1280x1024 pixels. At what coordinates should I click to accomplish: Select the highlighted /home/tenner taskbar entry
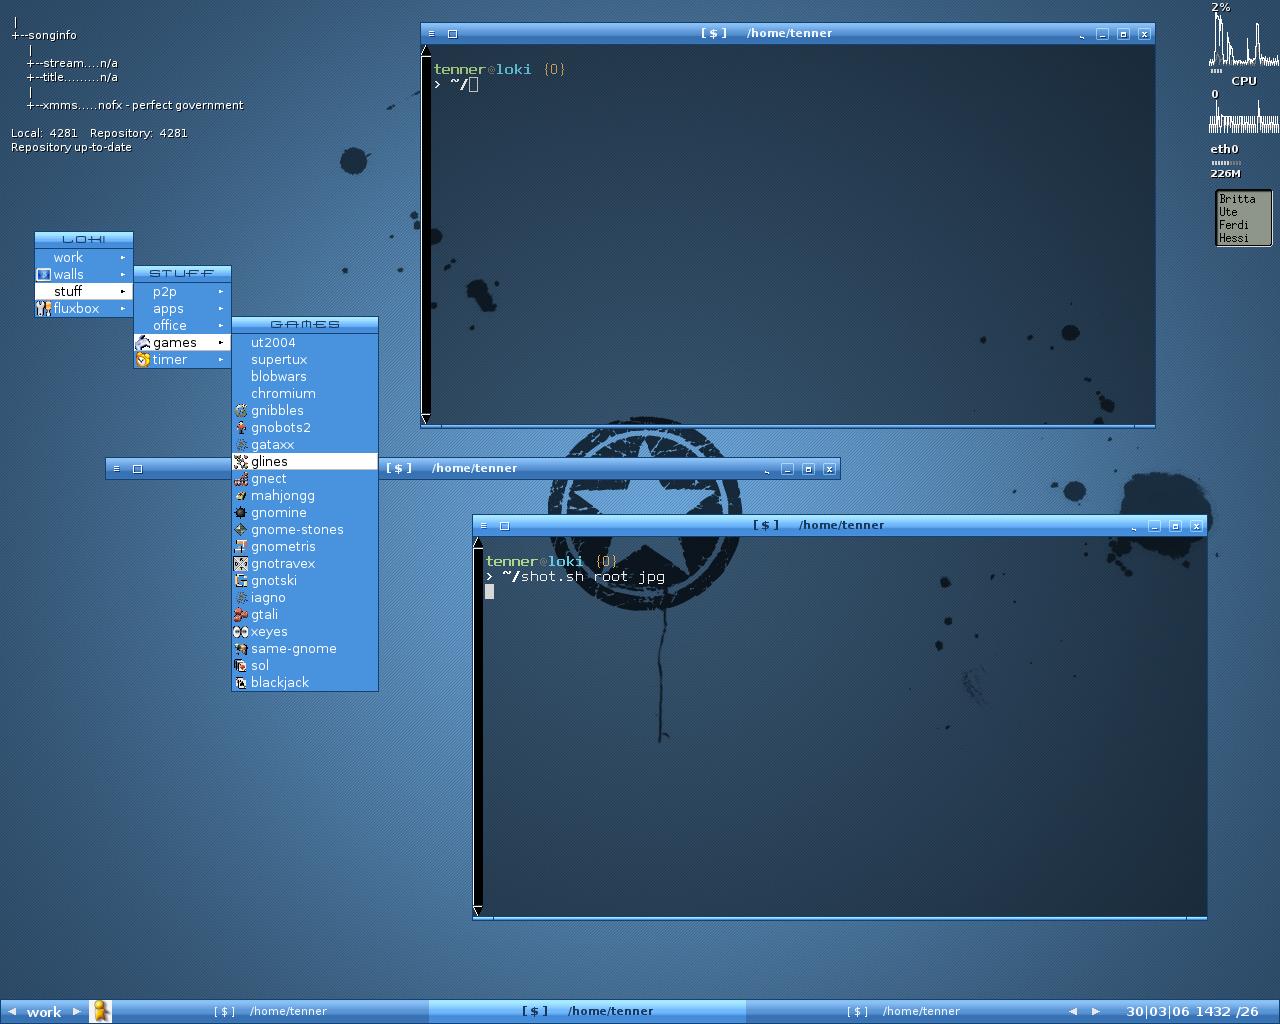click(x=587, y=1011)
